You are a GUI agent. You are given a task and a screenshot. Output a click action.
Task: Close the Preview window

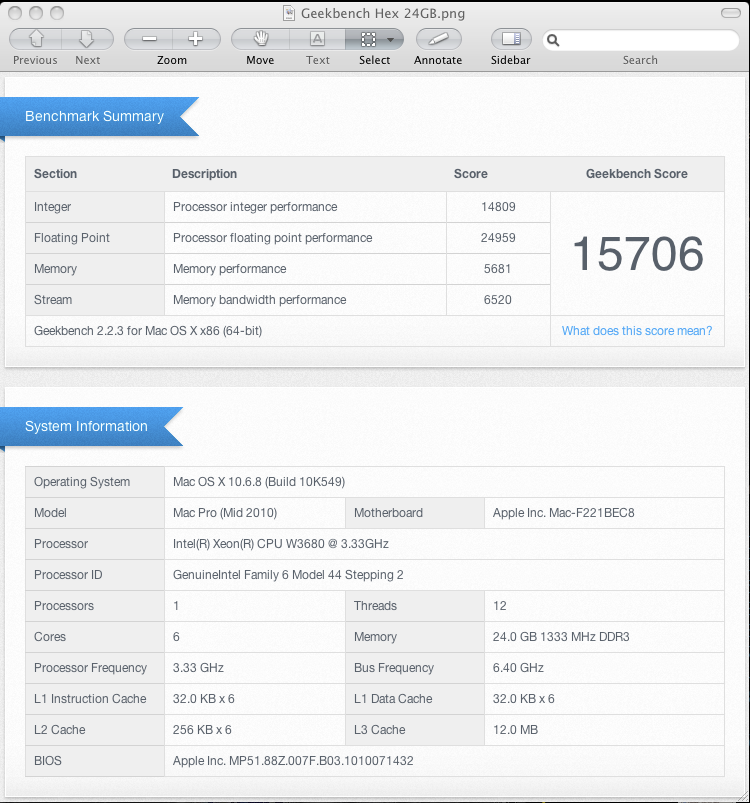pos(15,13)
